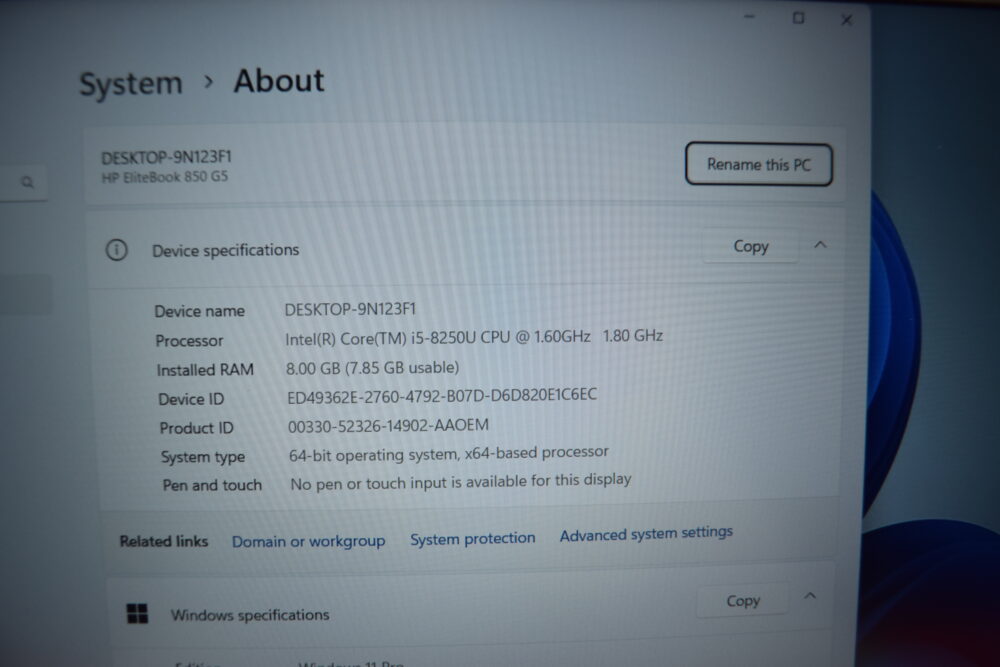
Task: Select the Product ID value 00330-52326-14902-AAOEM
Action: tap(388, 425)
